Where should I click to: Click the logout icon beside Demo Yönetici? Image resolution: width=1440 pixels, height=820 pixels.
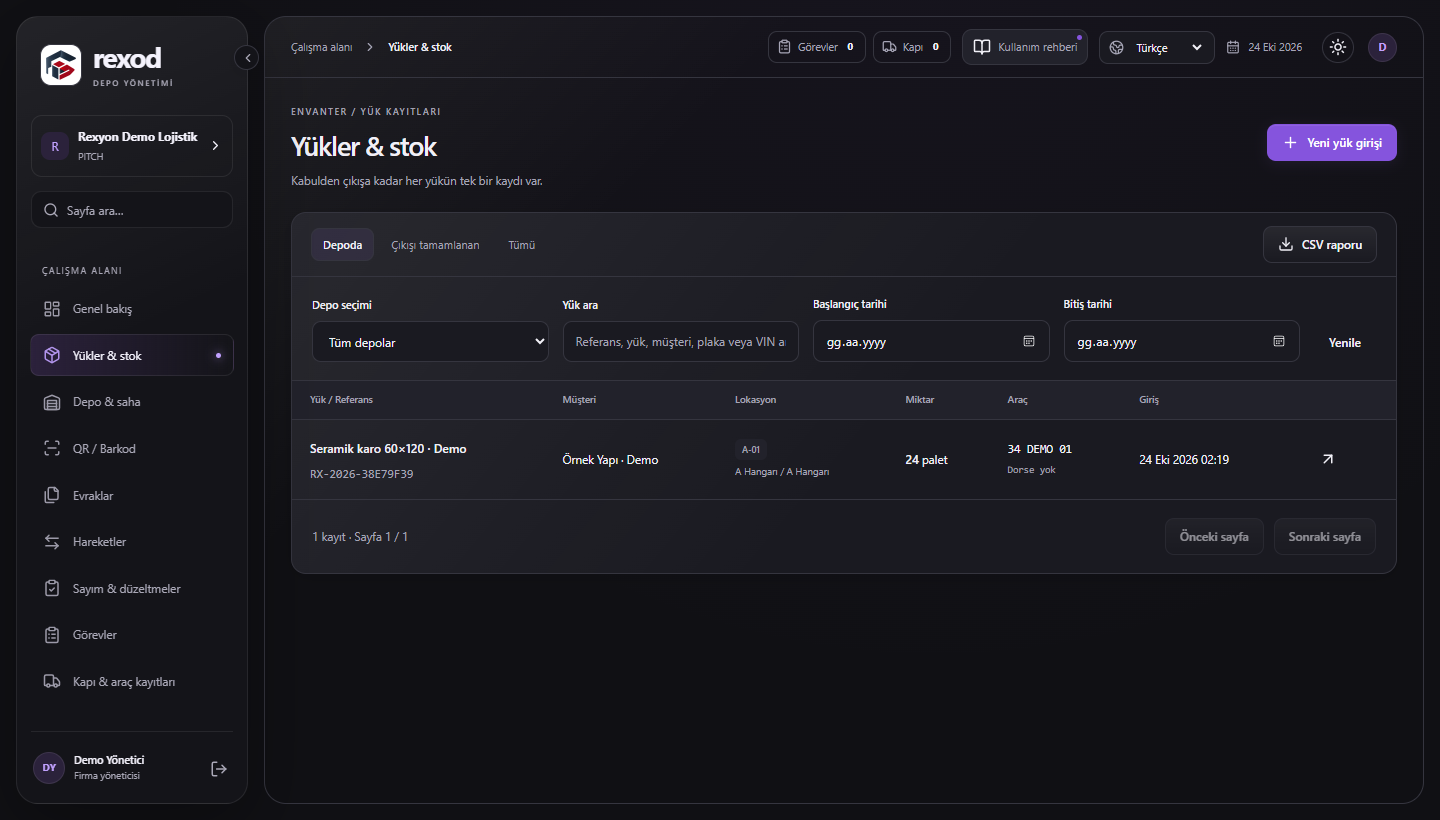click(x=219, y=768)
